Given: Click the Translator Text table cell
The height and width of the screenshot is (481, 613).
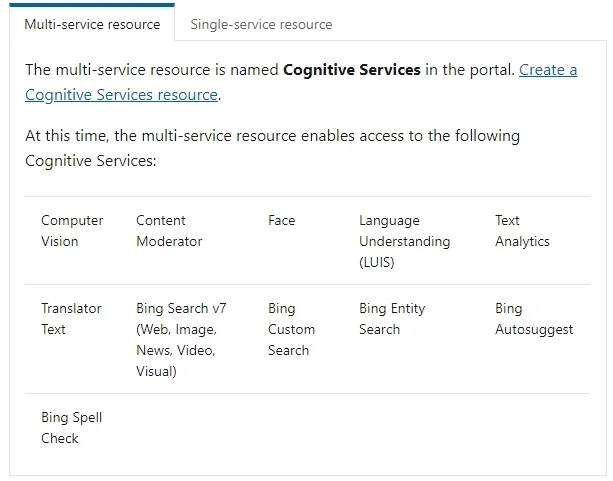Looking at the screenshot, I should coord(71,319).
